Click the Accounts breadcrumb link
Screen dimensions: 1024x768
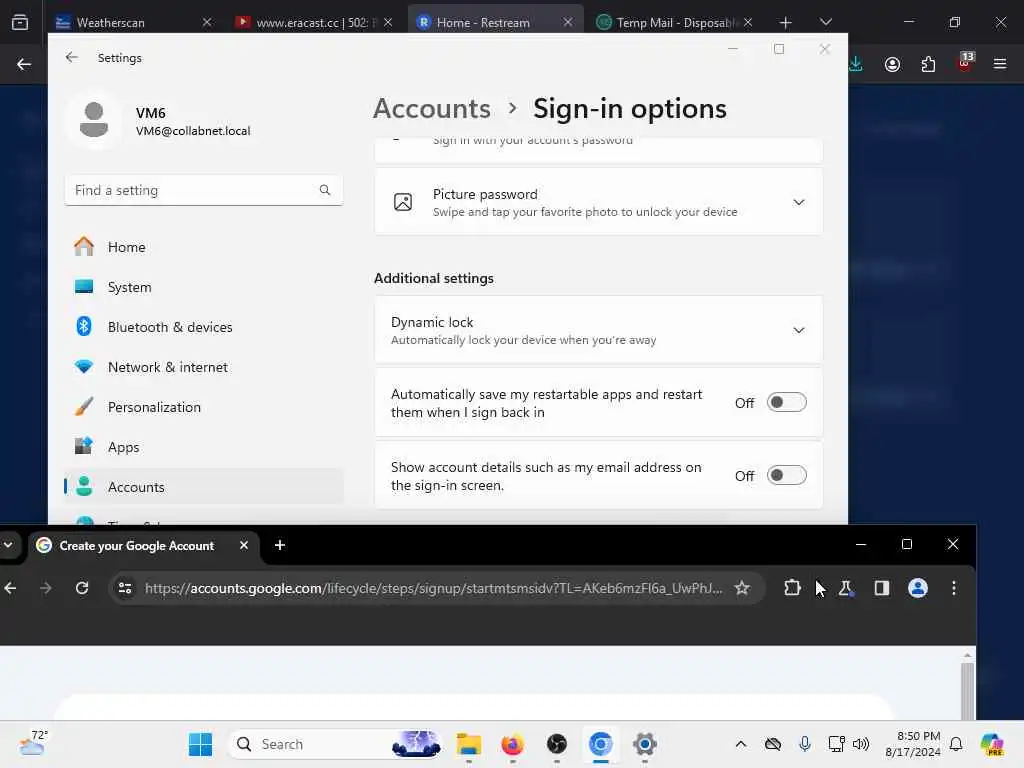click(432, 108)
